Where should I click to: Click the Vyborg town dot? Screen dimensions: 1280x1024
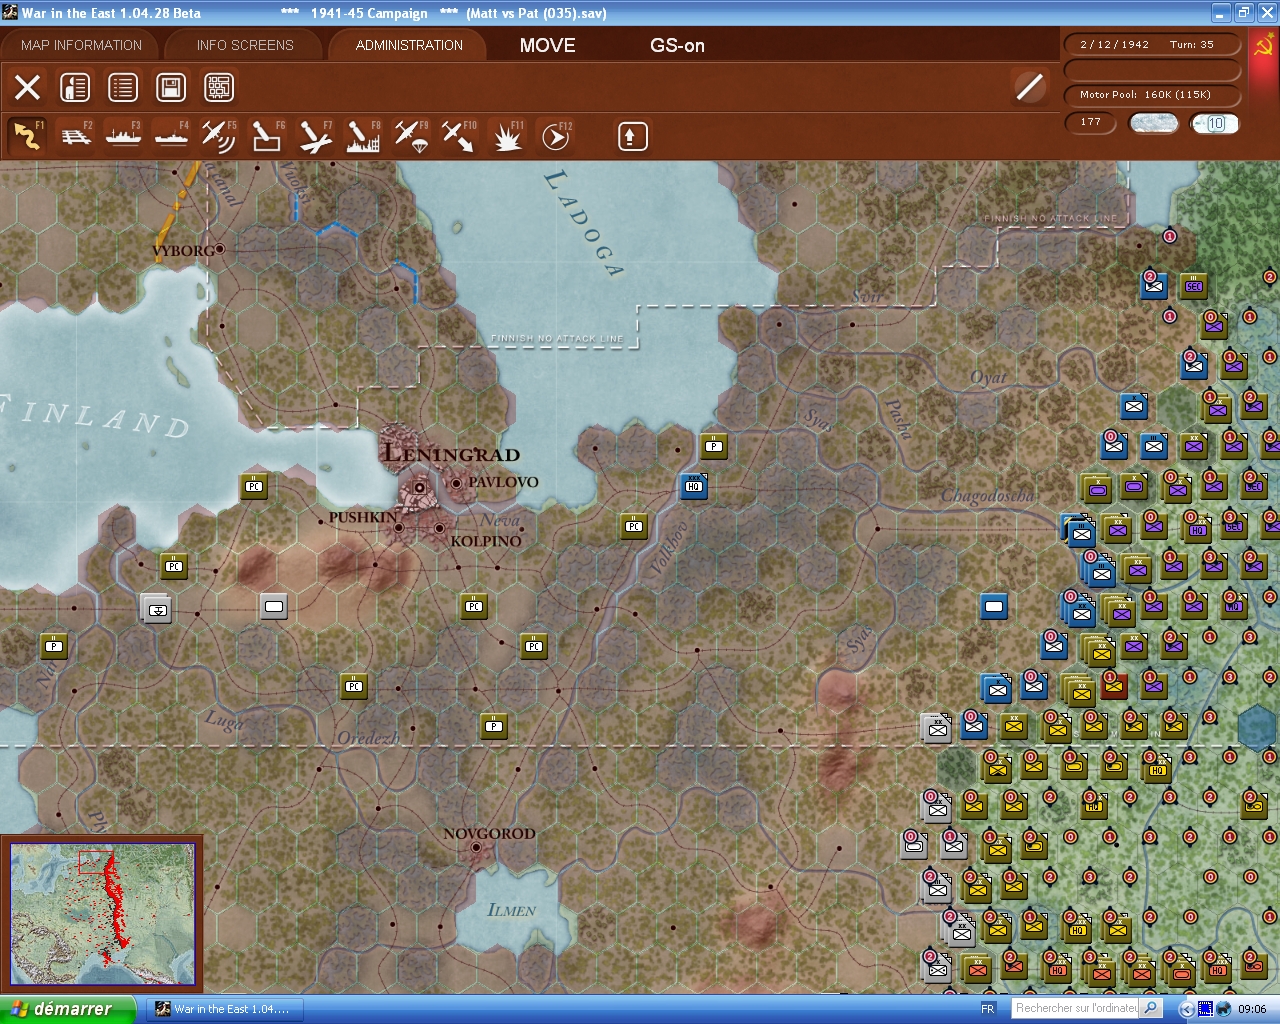(220, 249)
